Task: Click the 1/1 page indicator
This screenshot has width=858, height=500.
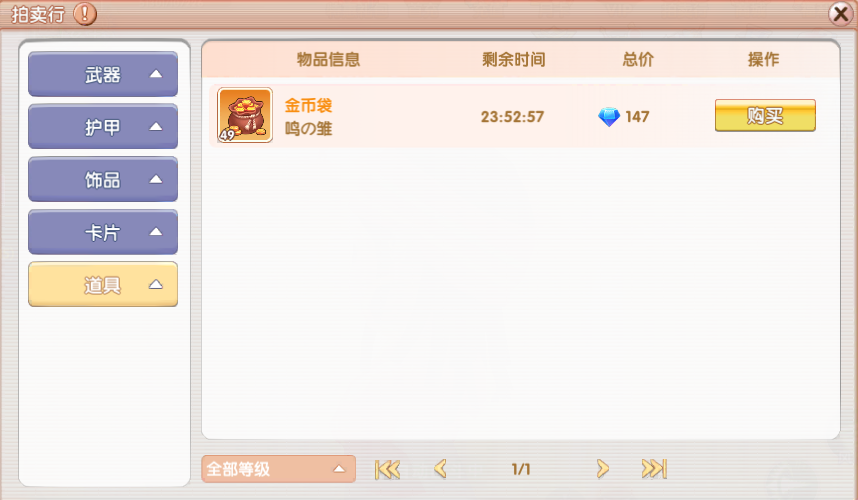Action: point(521,469)
